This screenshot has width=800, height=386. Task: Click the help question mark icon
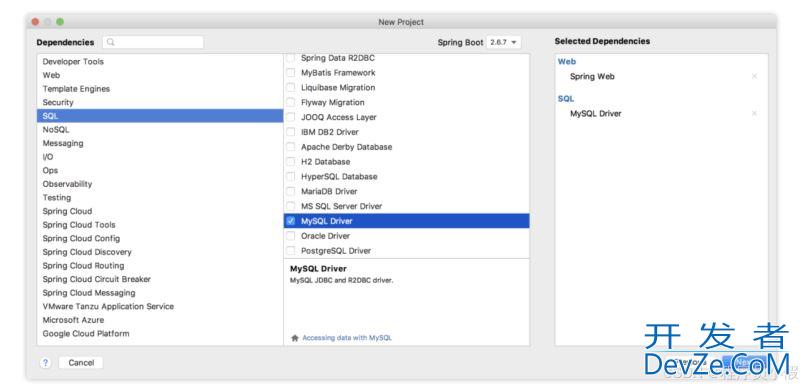point(45,363)
